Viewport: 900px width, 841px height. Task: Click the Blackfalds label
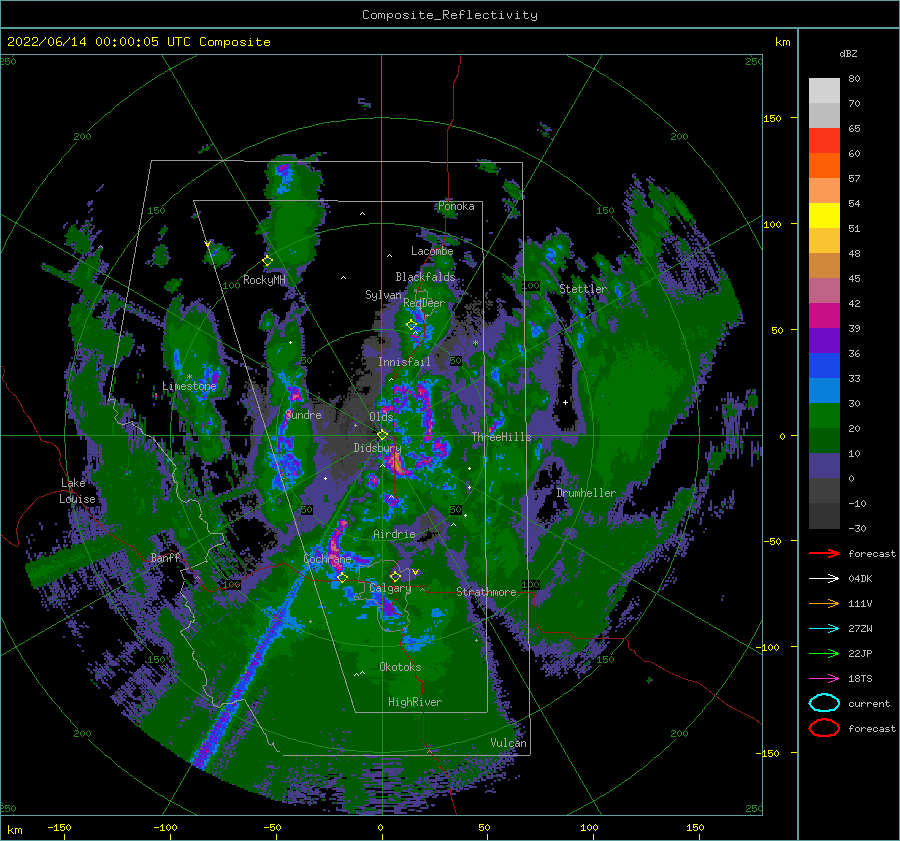tap(425, 277)
